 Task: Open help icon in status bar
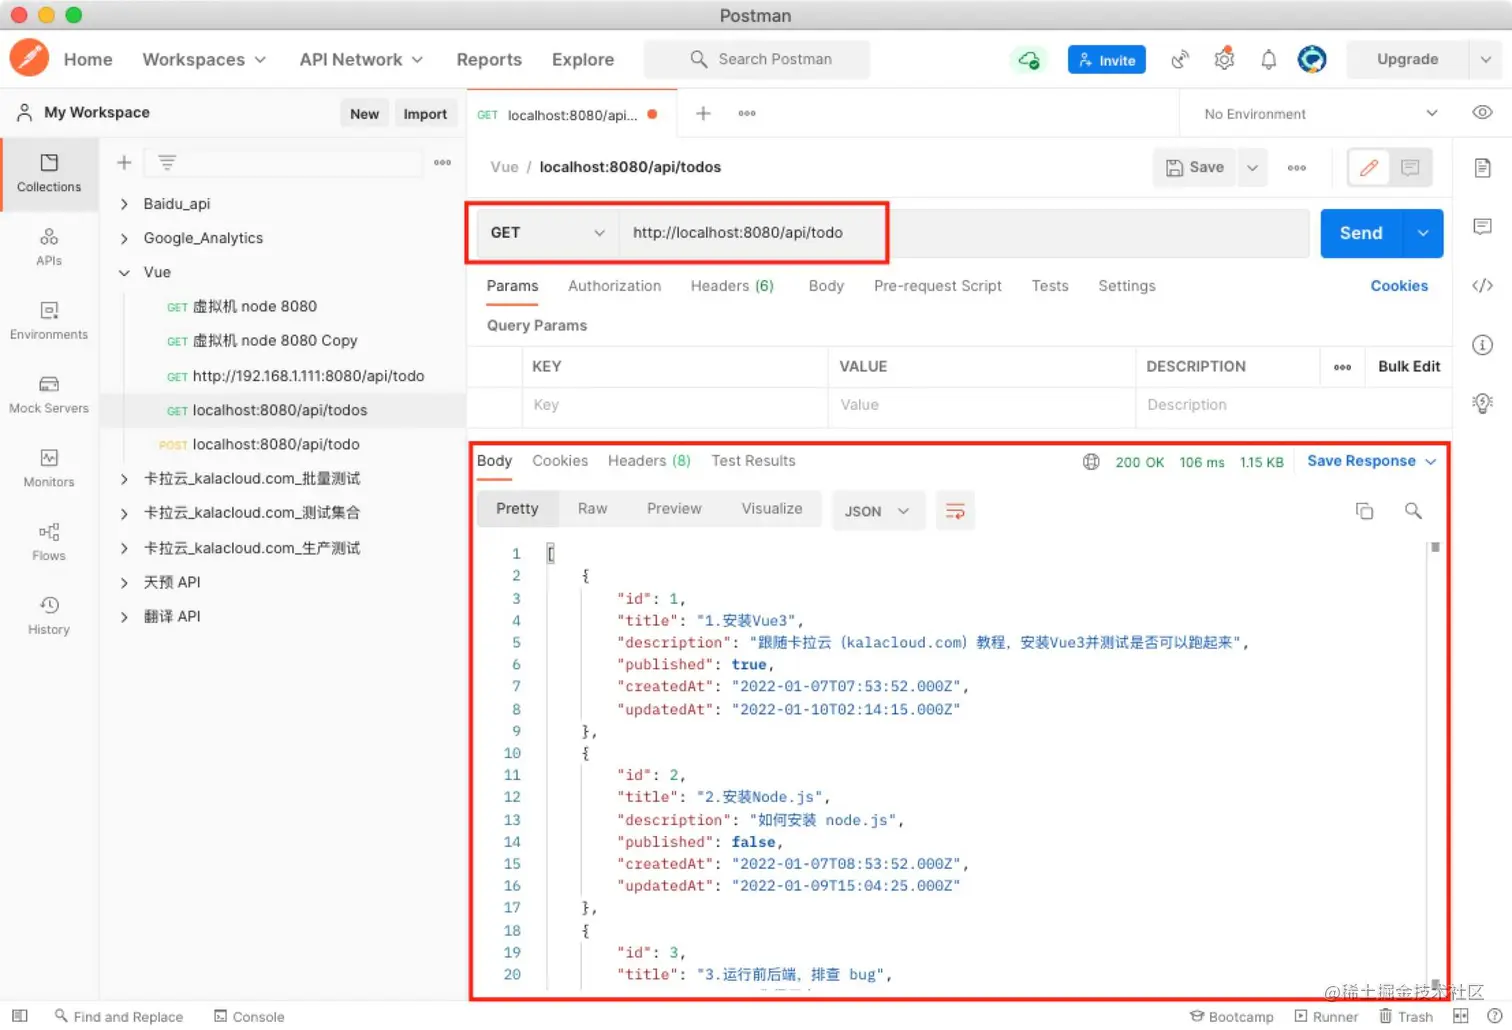tap(1494, 1016)
